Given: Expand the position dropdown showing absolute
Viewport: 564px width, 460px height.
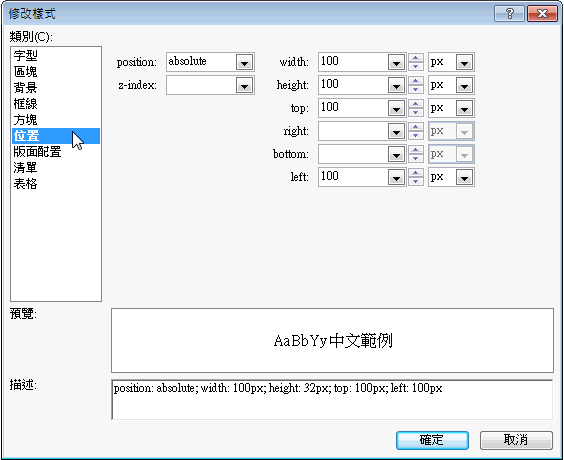Looking at the screenshot, I should coord(244,63).
